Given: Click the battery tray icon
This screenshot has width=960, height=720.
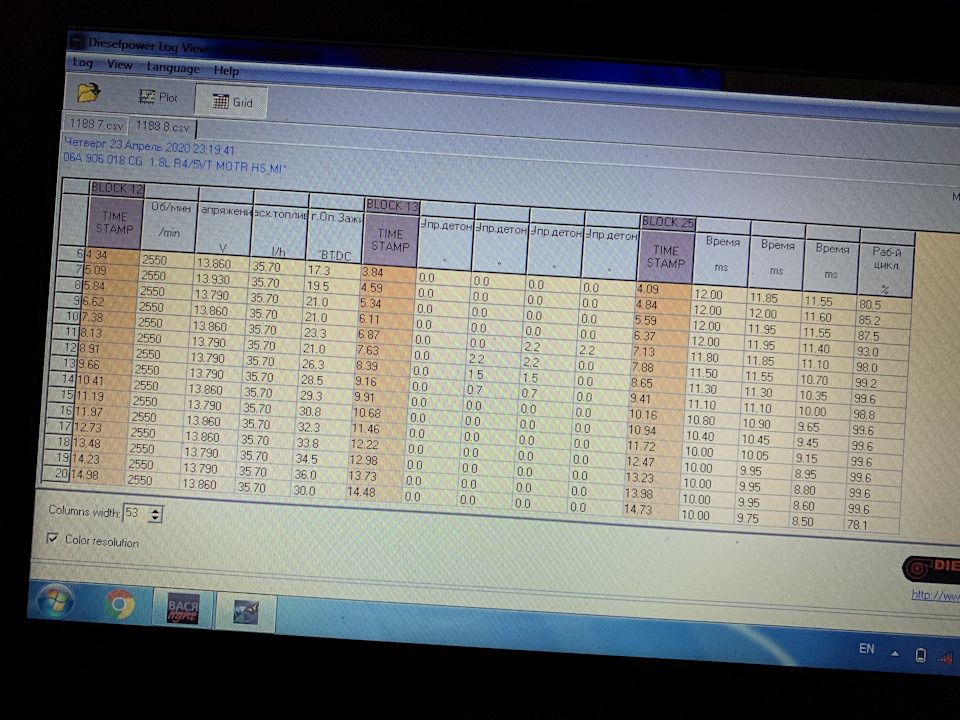Looking at the screenshot, I should point(920,655).
